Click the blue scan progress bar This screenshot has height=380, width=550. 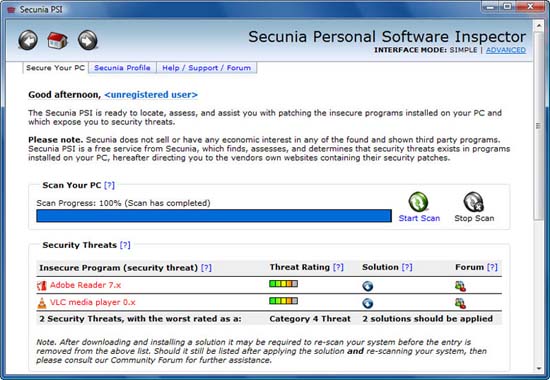(214, 216)
